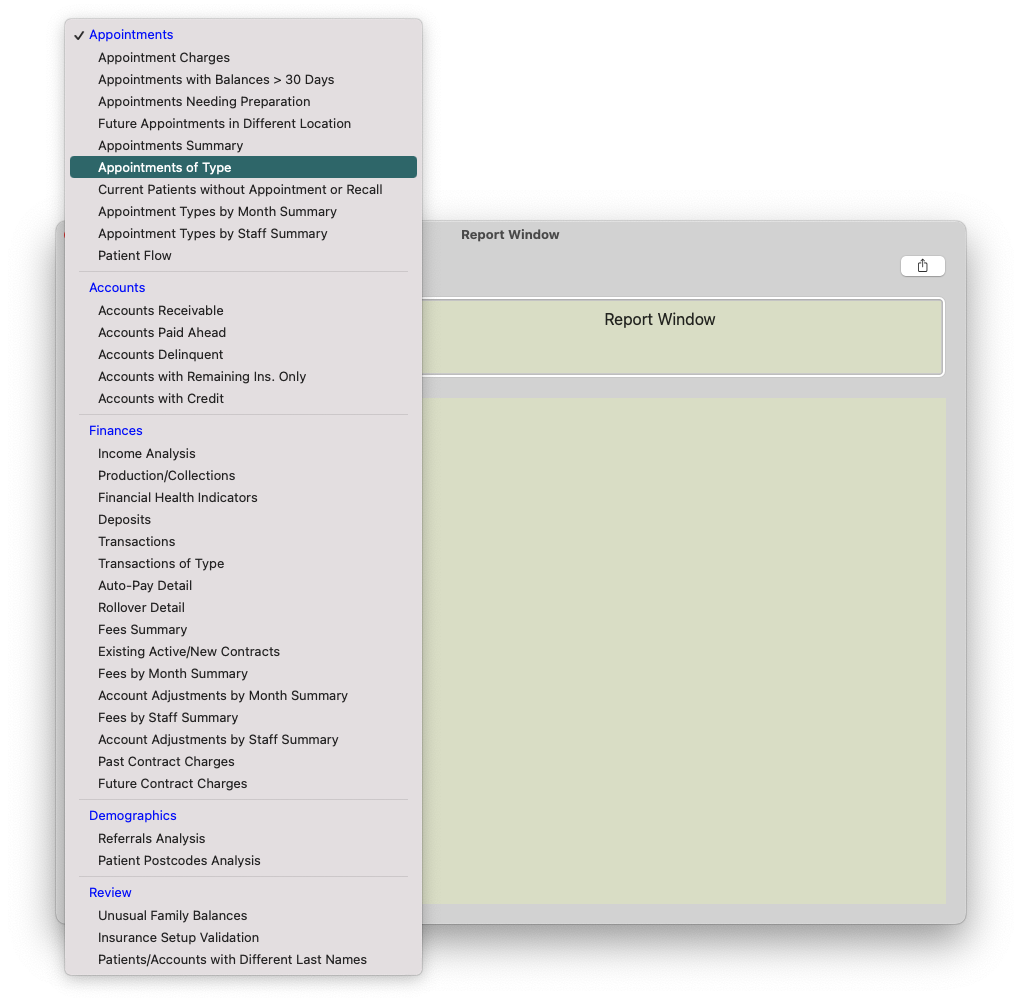
Task: Click the Report Window heading panel
Action: point(682,337)
